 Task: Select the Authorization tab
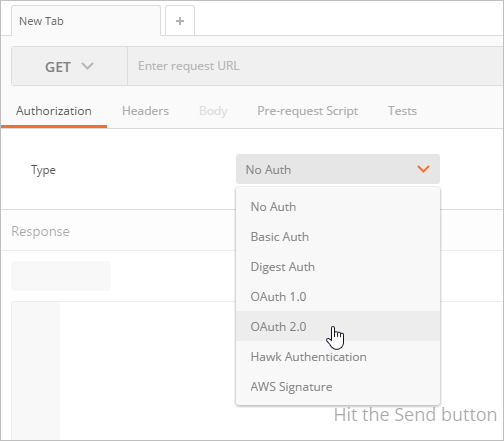click(54, 111)
